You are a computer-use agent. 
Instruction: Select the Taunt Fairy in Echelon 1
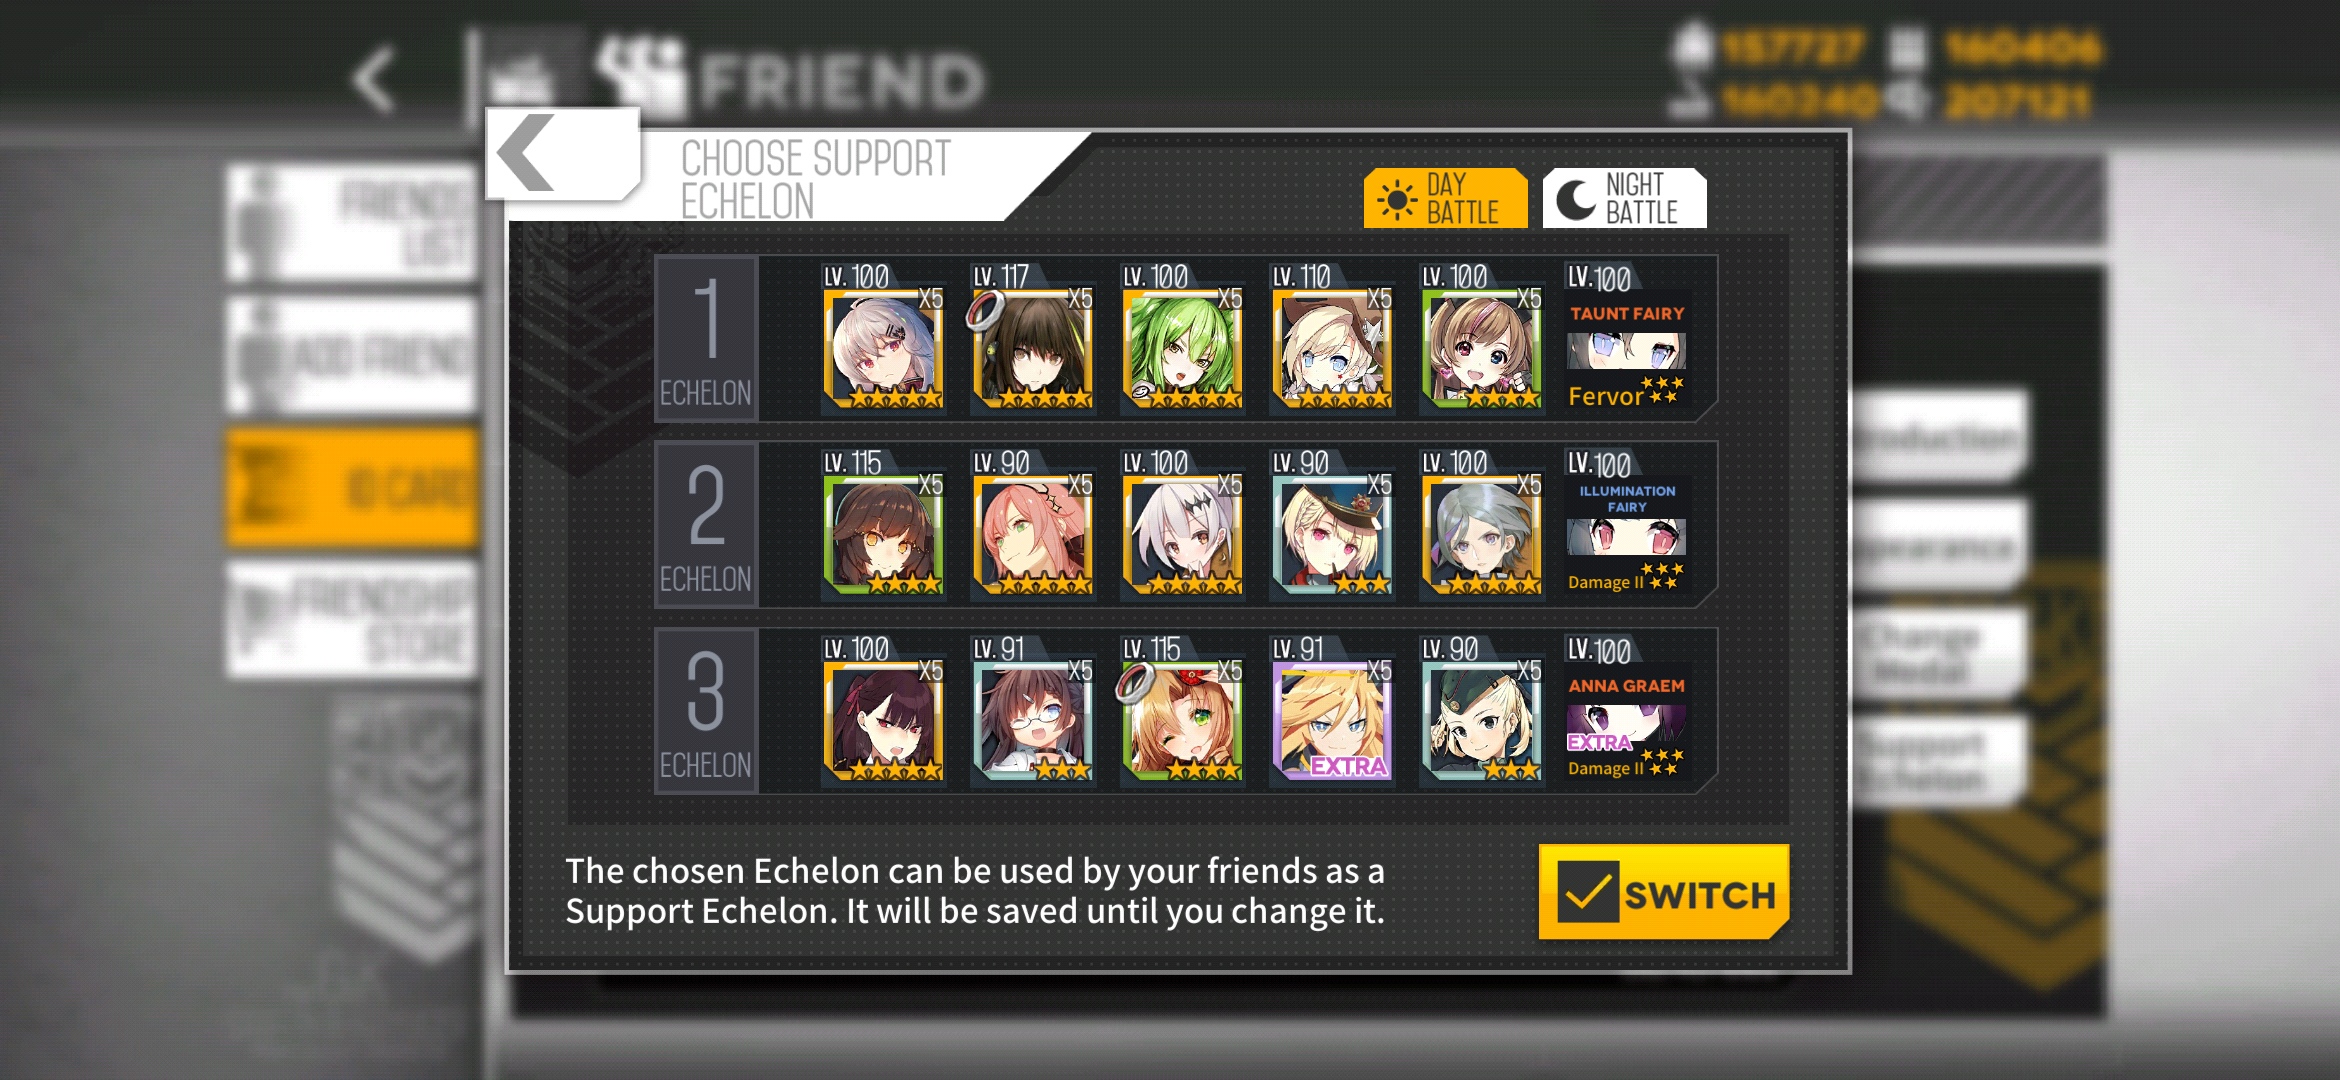tap(1627, 339)
